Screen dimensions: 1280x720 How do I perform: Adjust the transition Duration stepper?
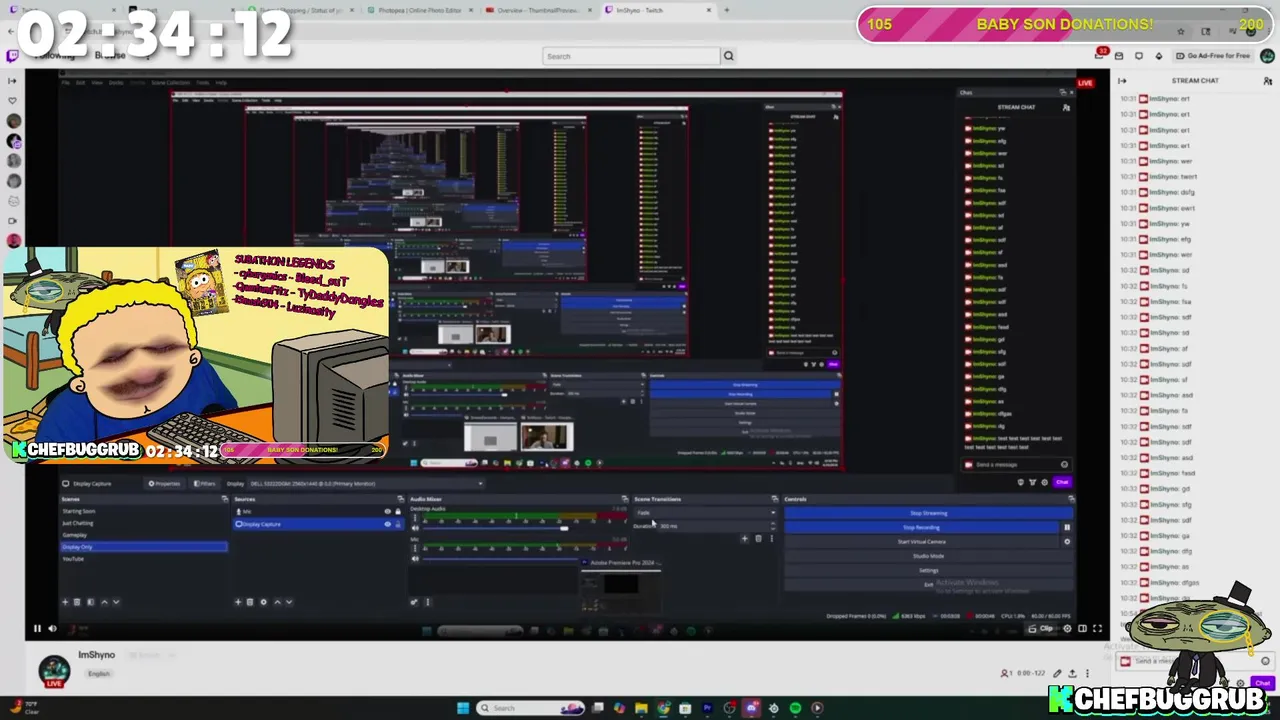click(x=772, y=526)
